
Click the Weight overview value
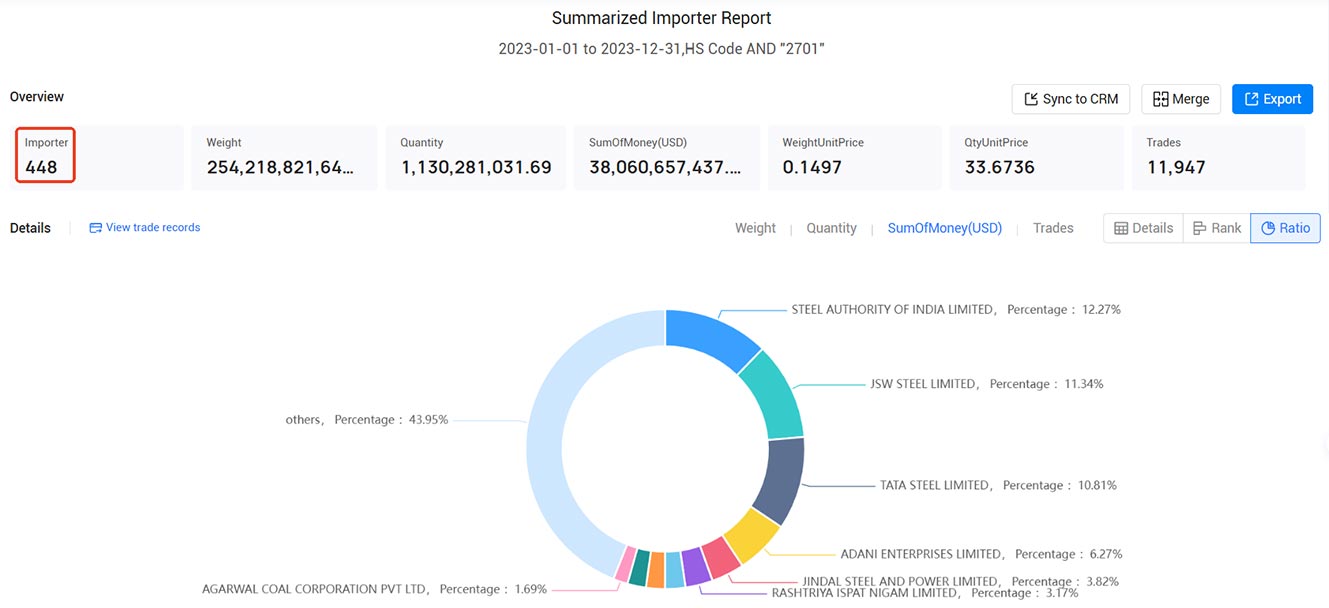coord(280,168)
